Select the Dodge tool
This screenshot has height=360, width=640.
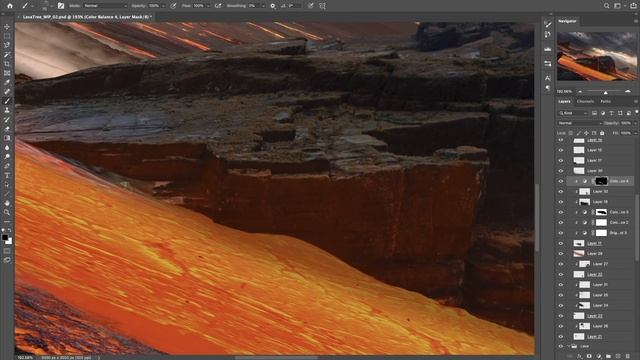point(7,157)
